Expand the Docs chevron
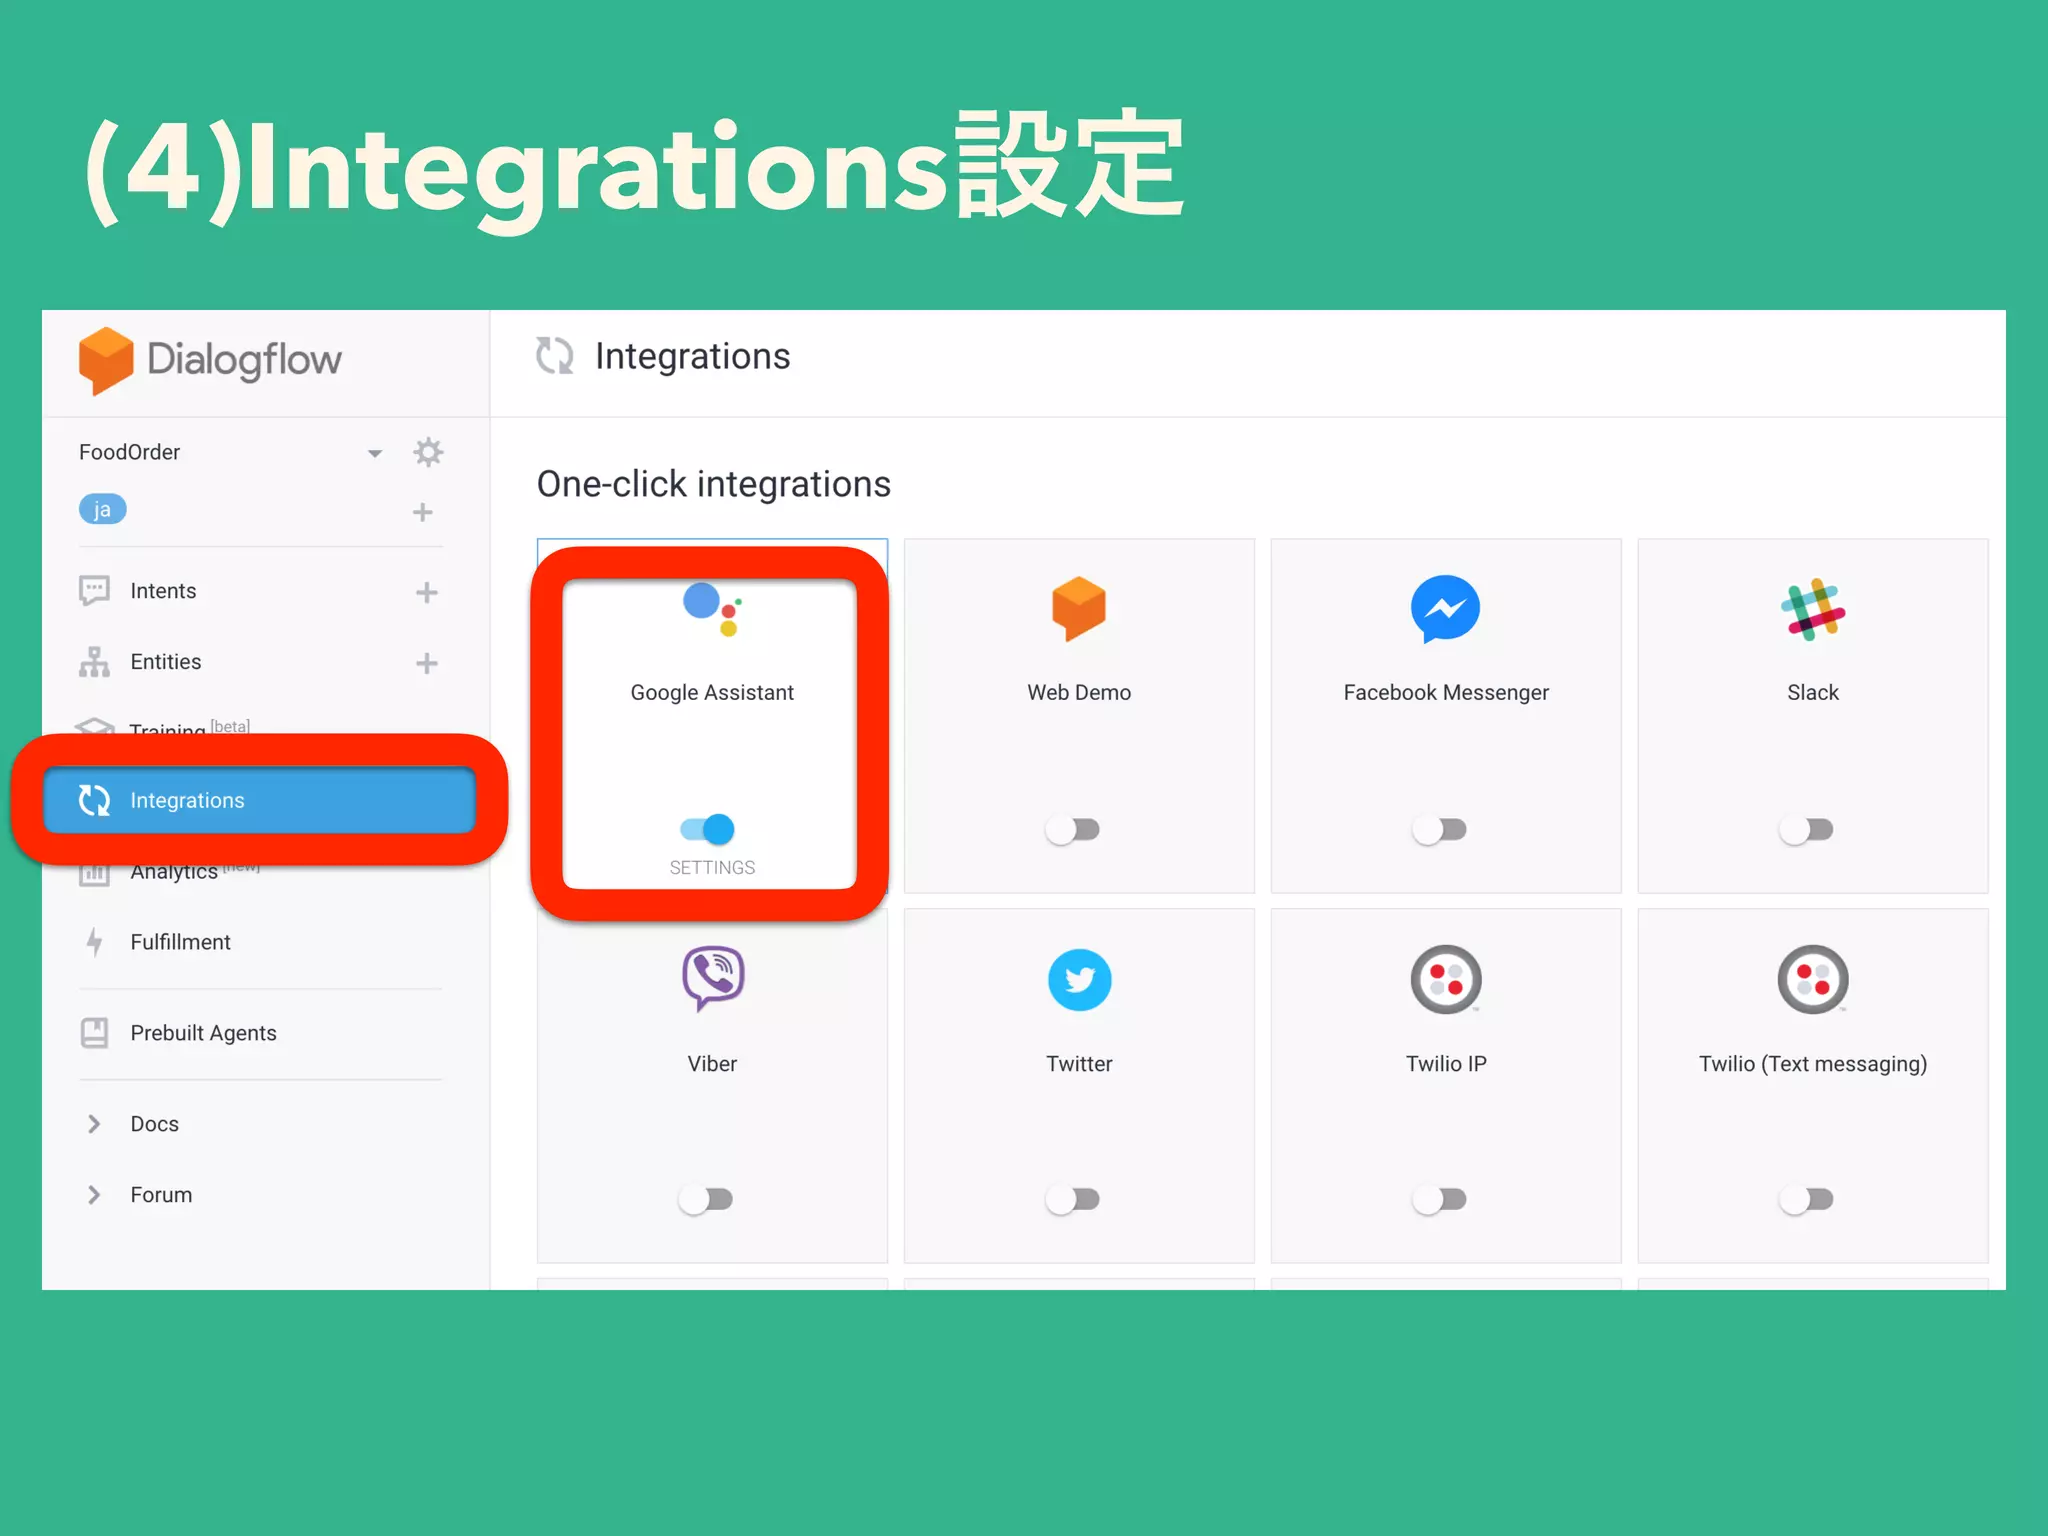 (94, 1124)
